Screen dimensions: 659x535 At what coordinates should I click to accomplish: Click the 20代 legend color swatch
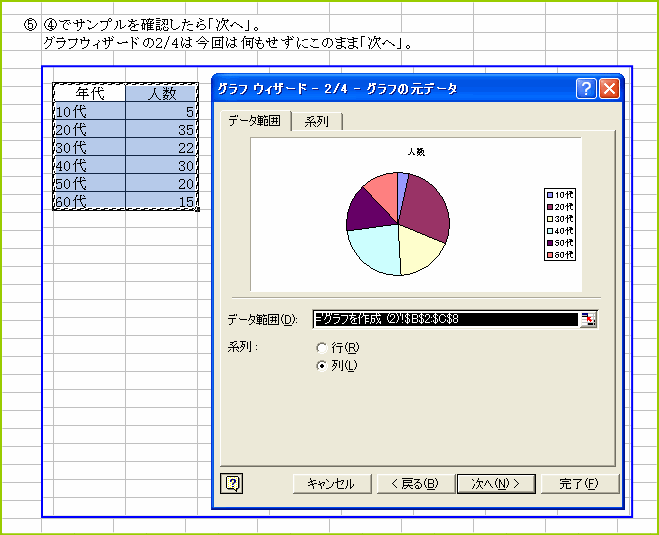[x=550, y=207]
